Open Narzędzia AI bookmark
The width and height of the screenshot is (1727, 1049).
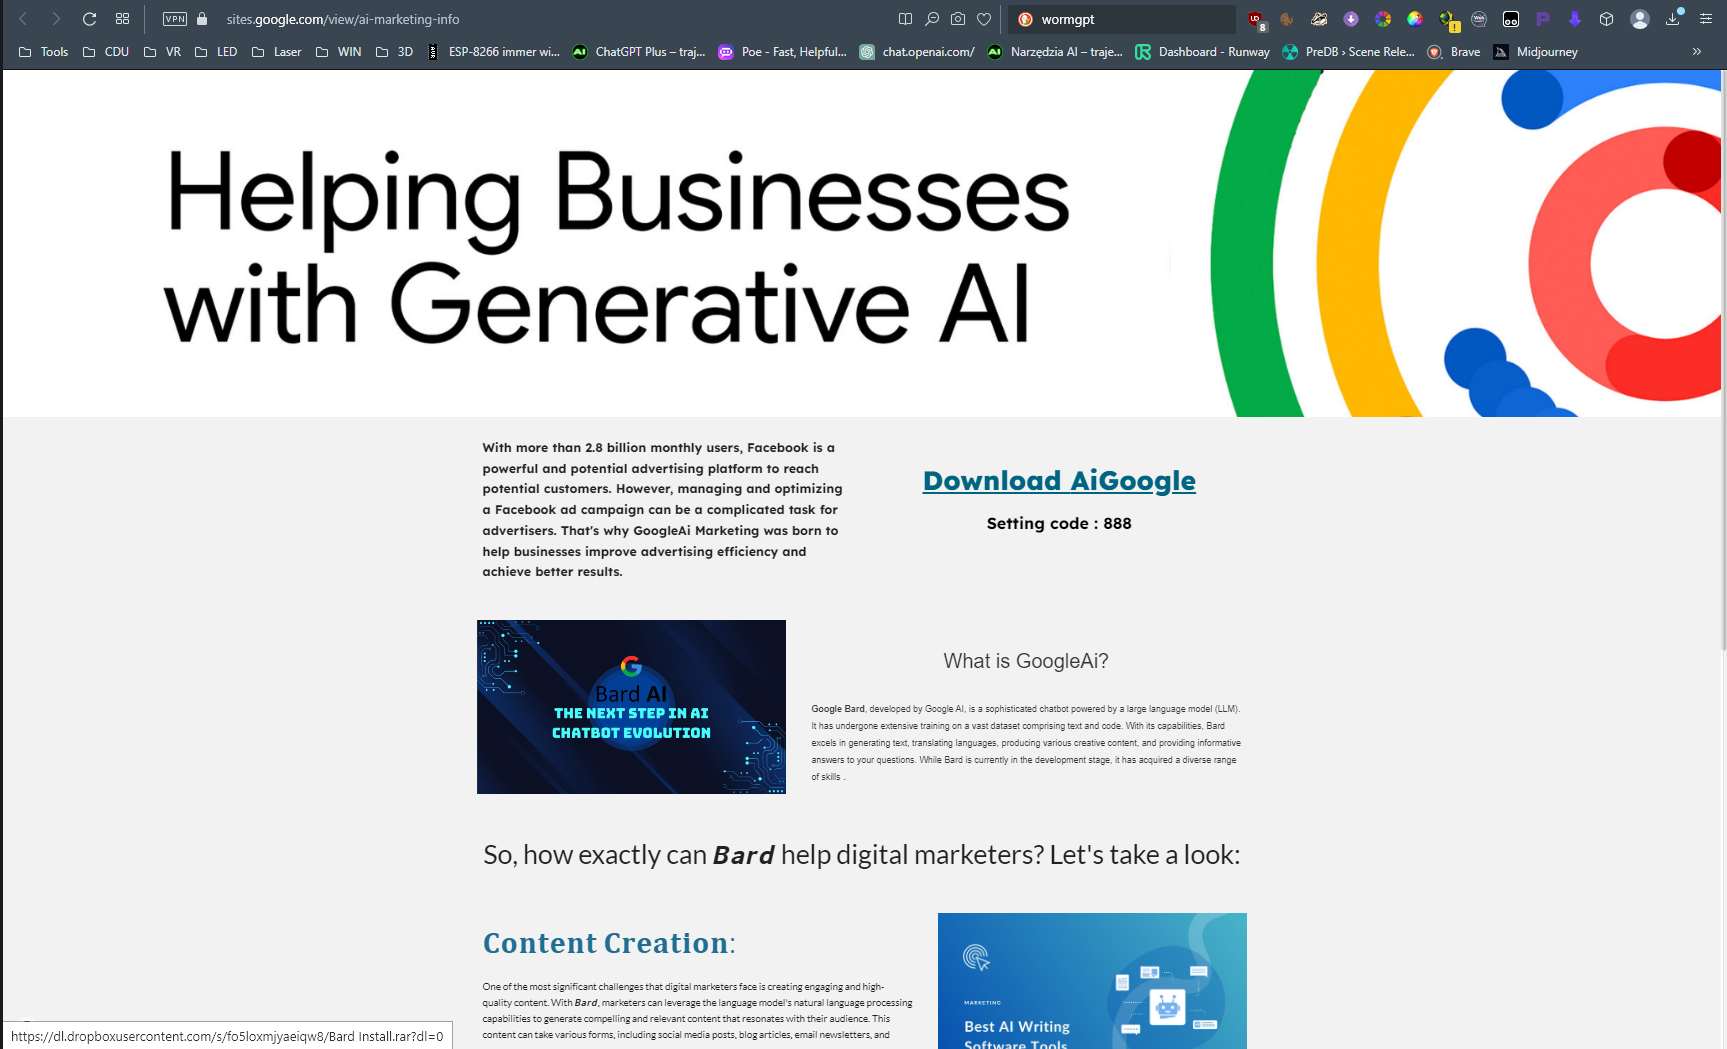coord(1055,52)
